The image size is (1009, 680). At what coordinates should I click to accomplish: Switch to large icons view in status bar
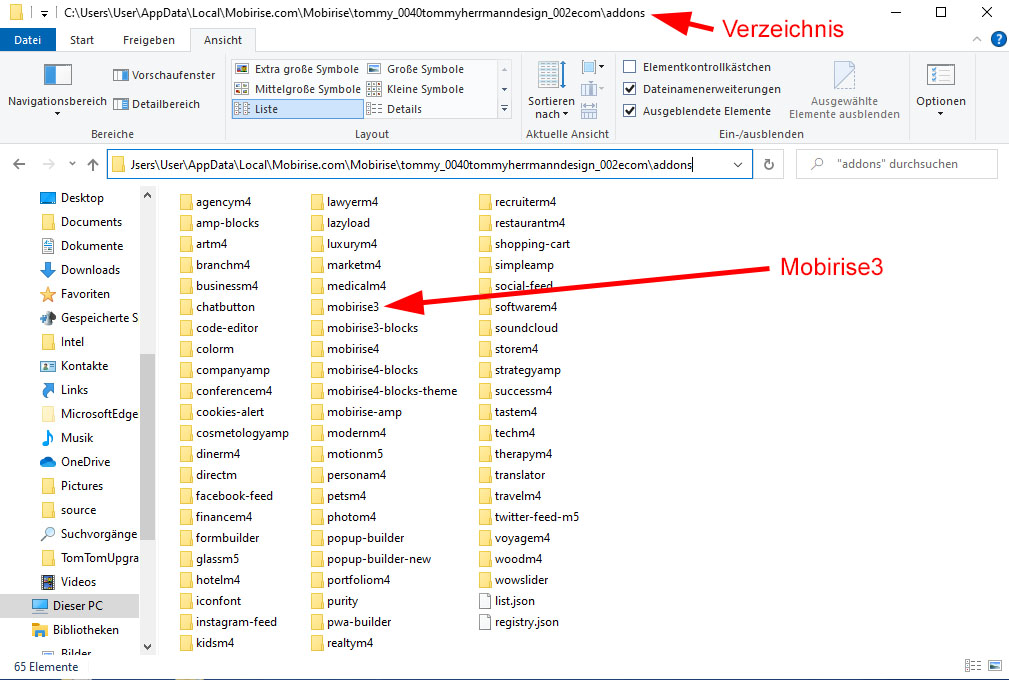993,666
